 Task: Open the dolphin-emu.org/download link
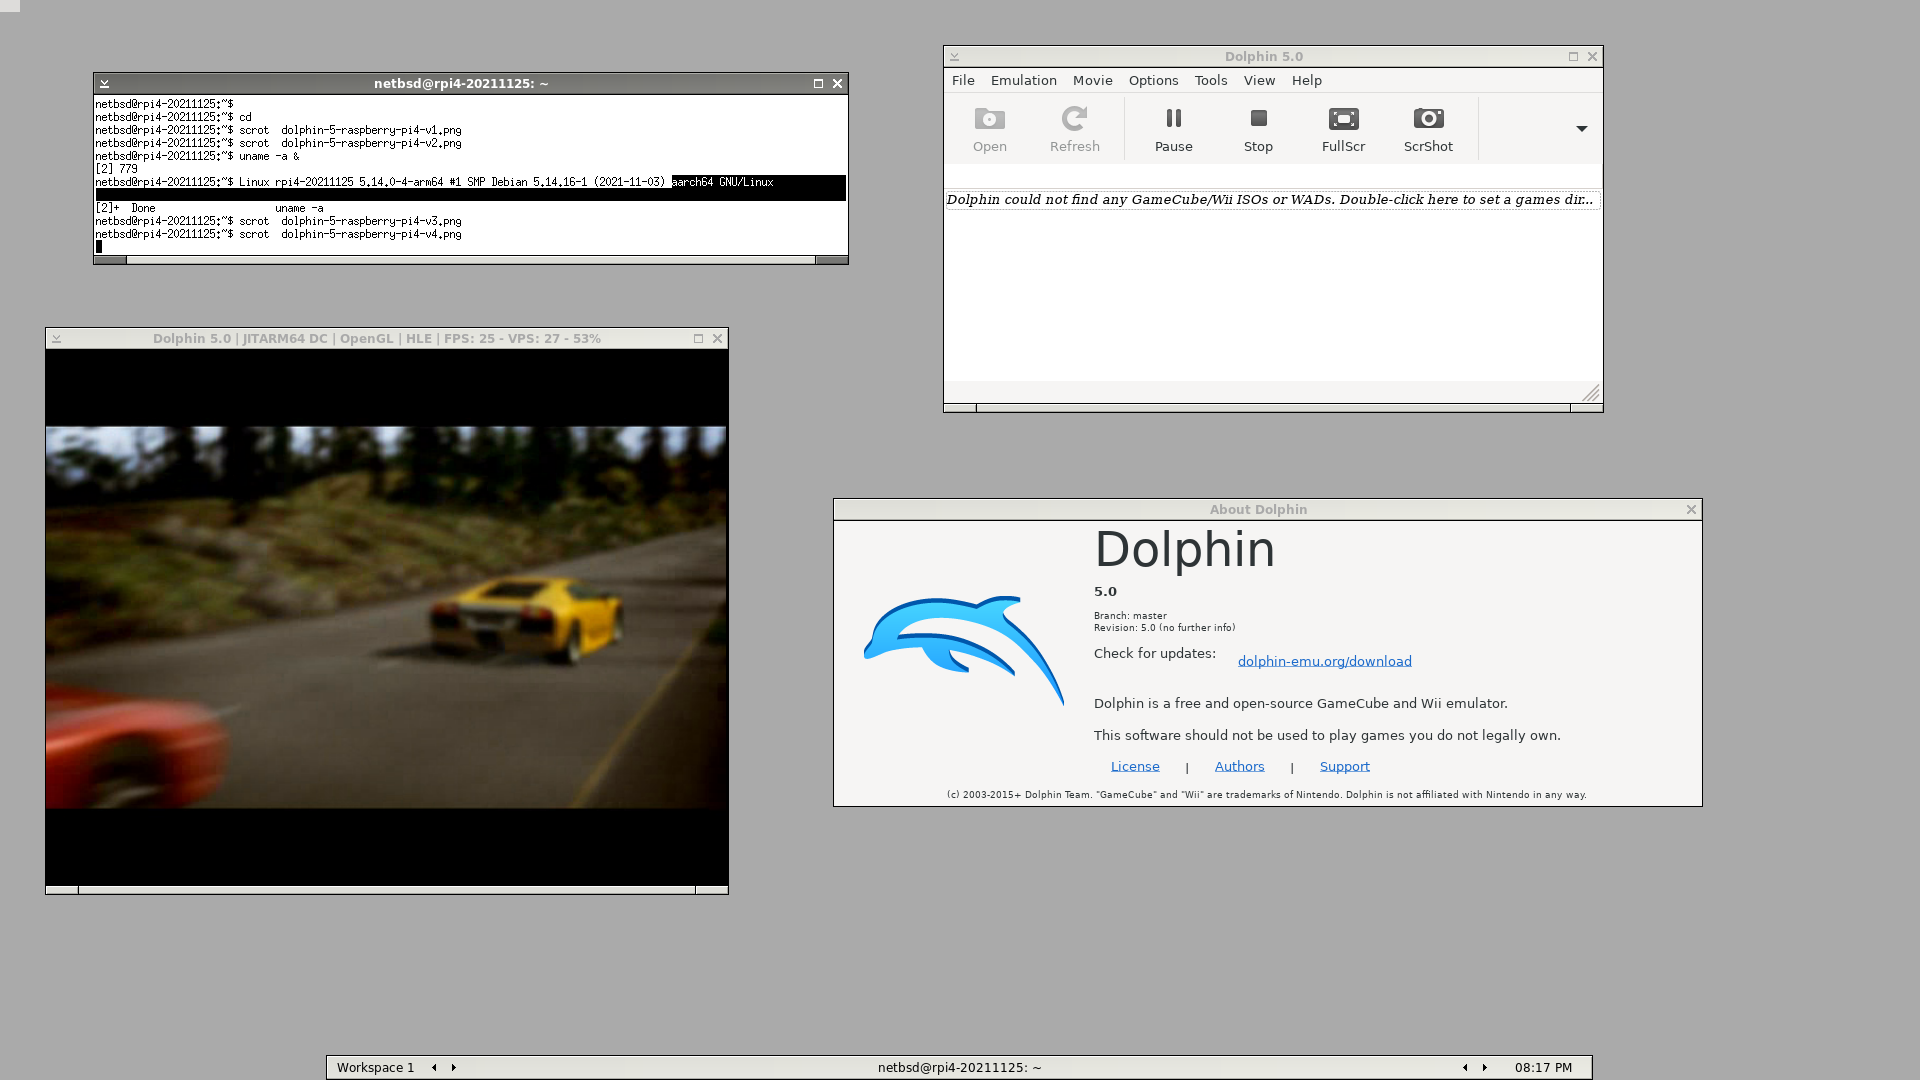[1324, 661]
